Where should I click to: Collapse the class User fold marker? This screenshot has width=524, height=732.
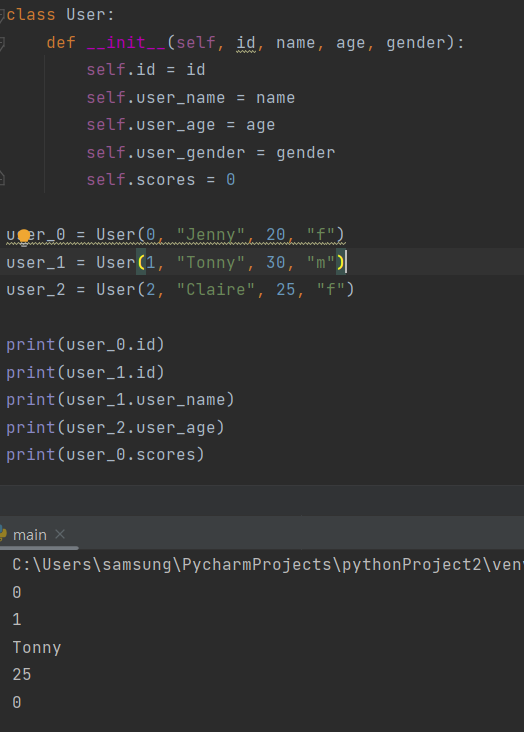2,15
